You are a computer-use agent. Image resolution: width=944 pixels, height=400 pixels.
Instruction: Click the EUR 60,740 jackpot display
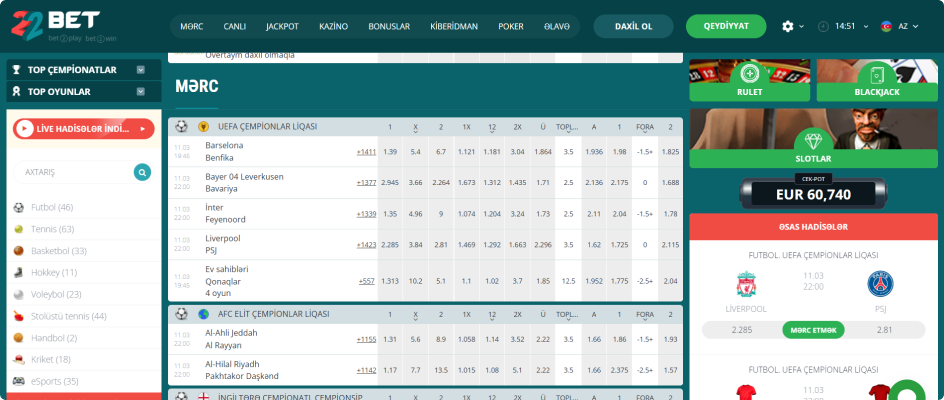tap(813, 194)
